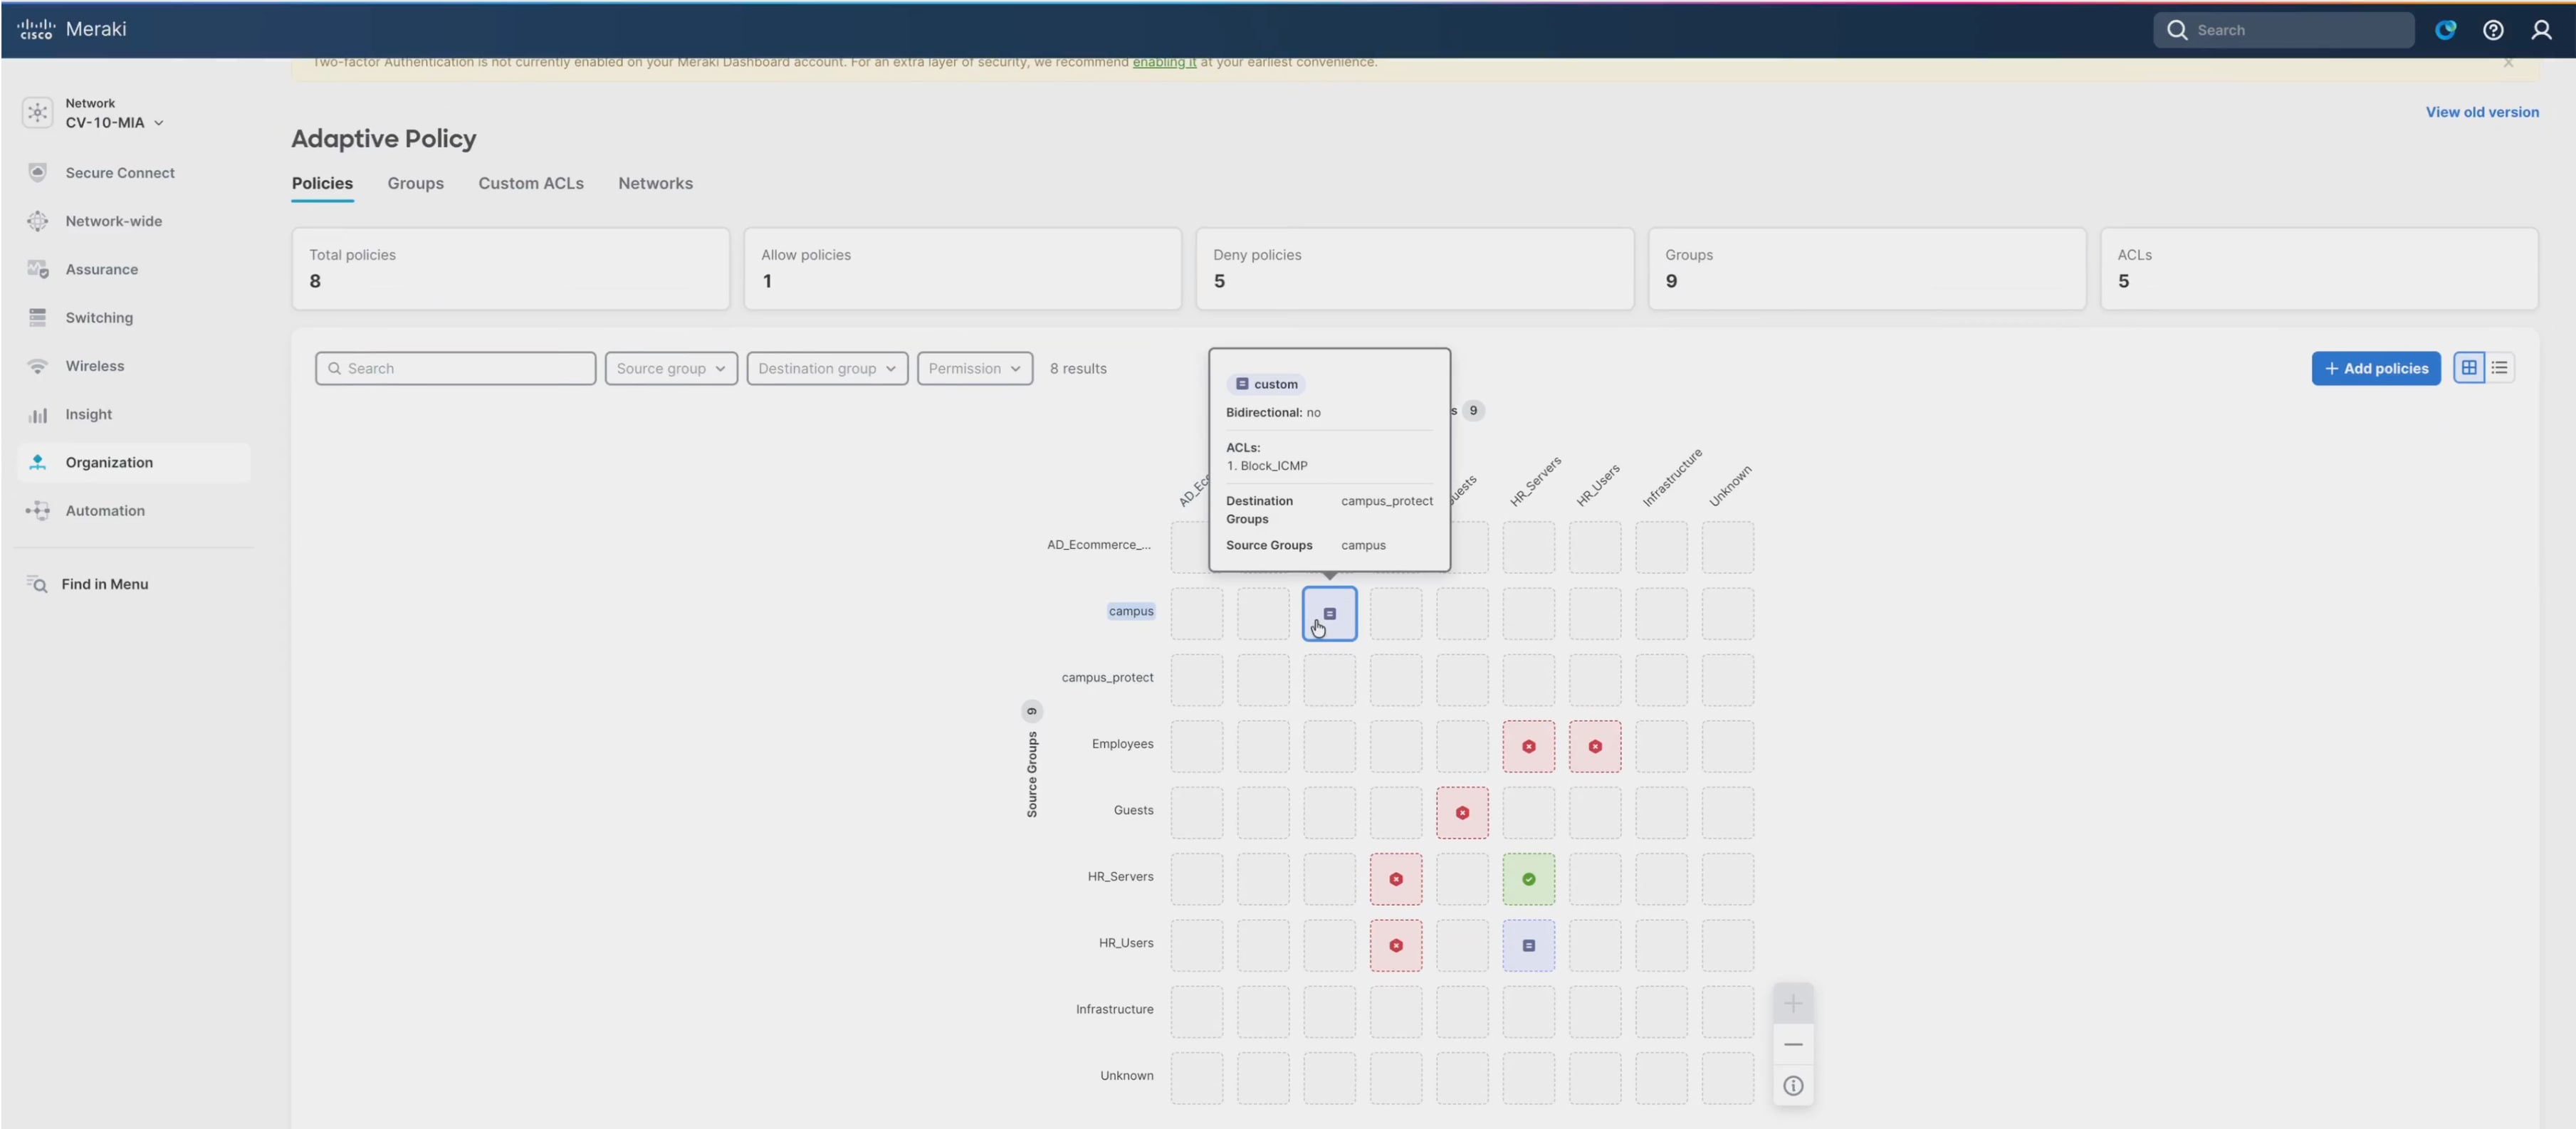
Task: Open the help question mark icon
Action: click(x=2492, y=30)
